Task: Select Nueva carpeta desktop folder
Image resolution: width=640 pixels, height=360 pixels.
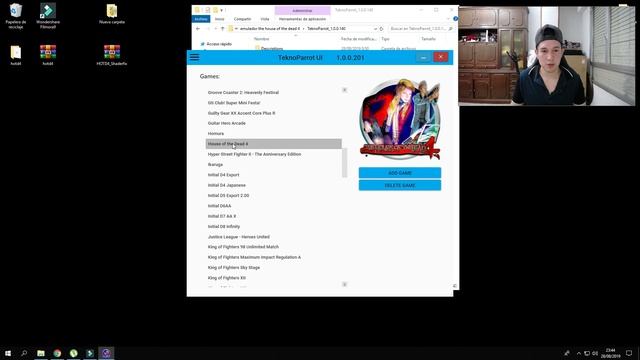Action: coord(112,14)
